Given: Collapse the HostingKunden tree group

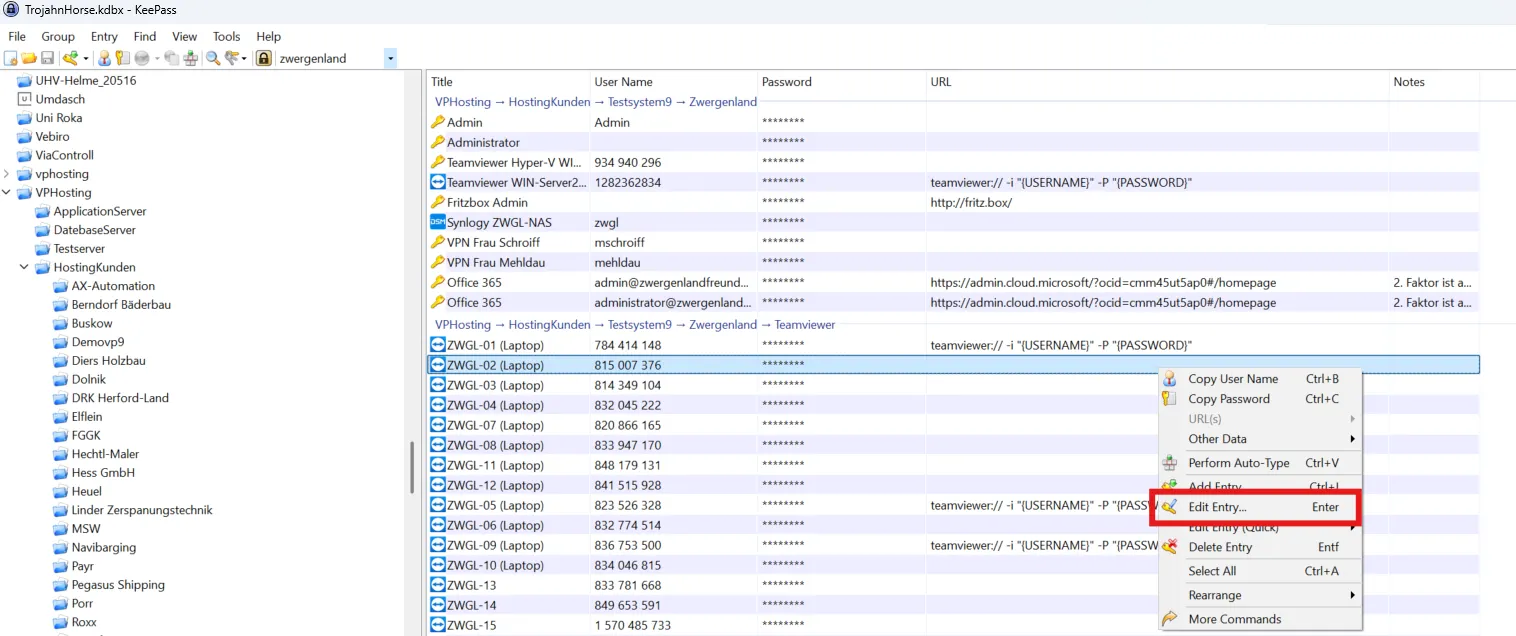Looking at the screenshot, I should click(25, 268).
